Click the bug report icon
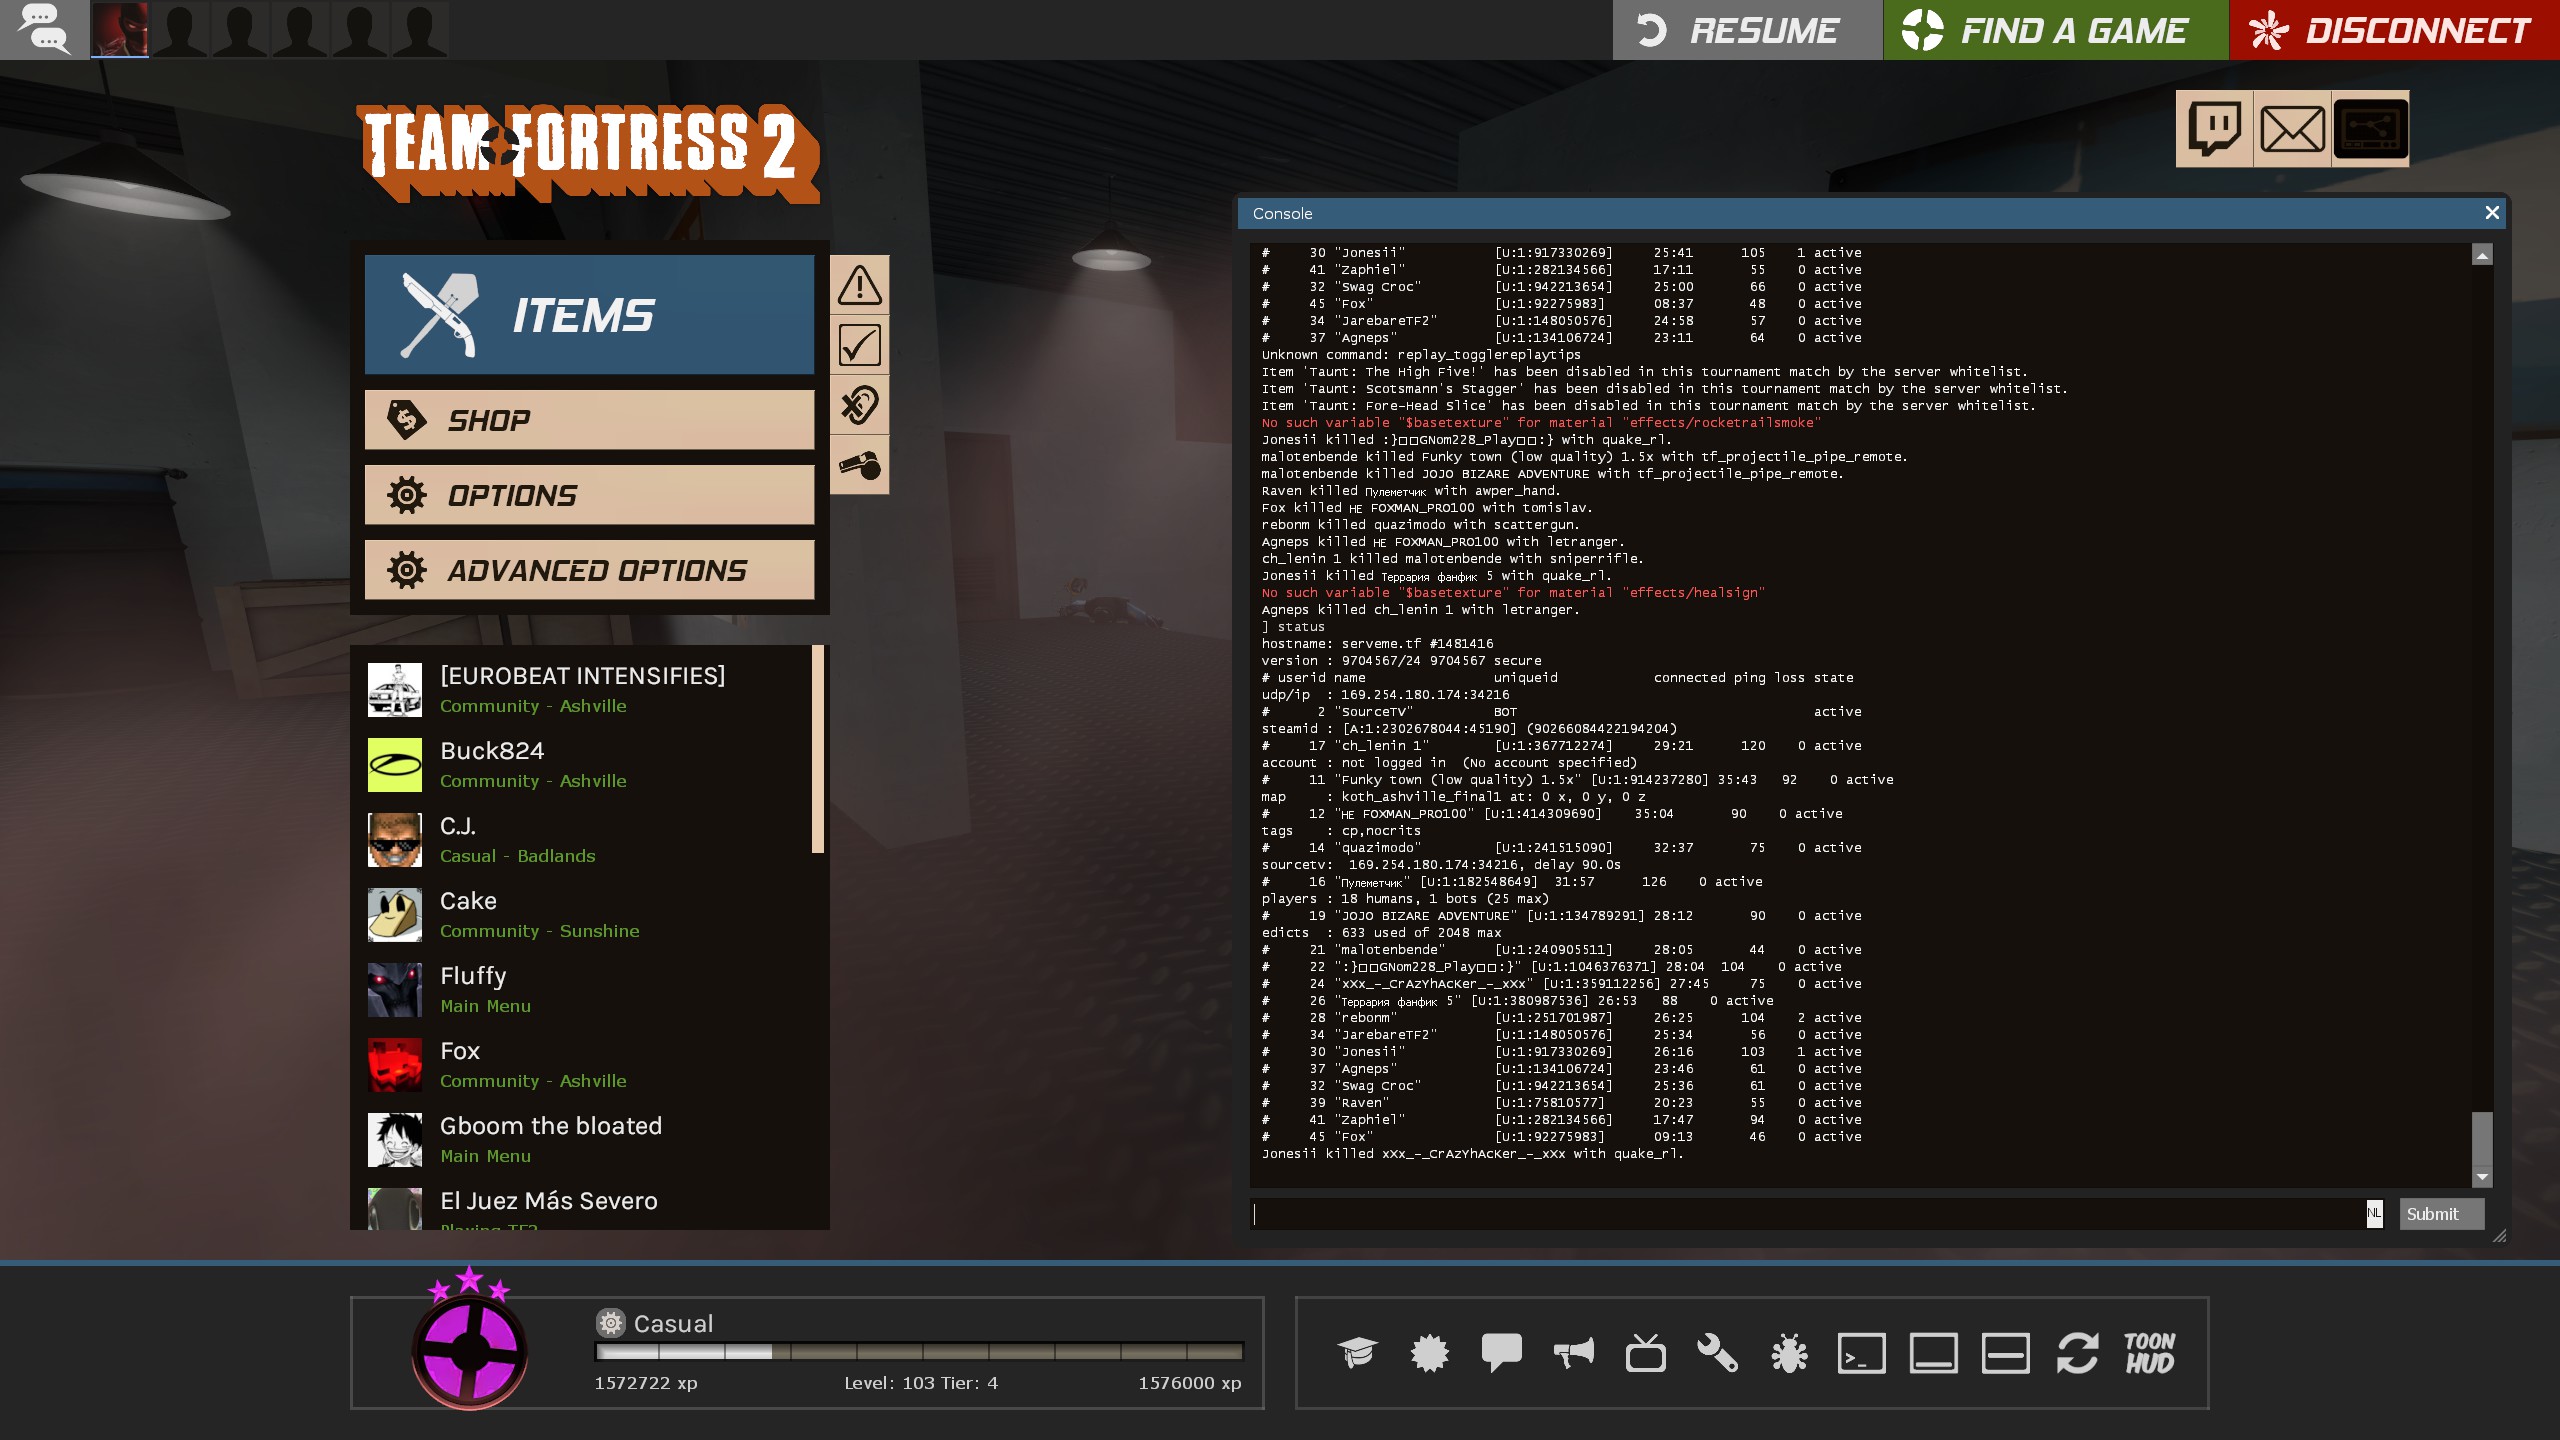The image size is (2560, 1440). (x=1789, y=1353)
